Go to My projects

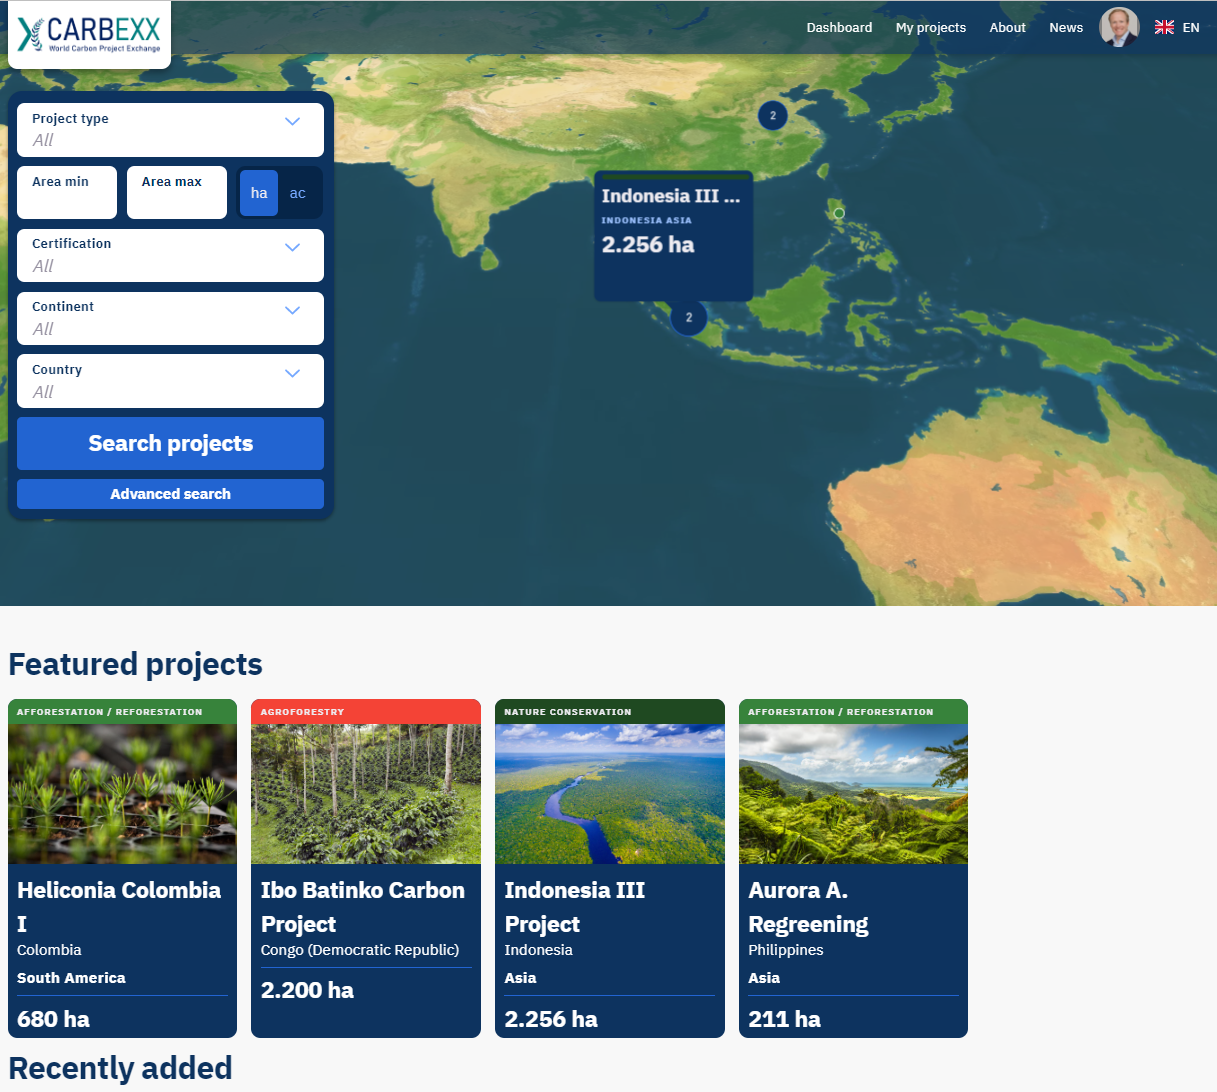[931, 28]
